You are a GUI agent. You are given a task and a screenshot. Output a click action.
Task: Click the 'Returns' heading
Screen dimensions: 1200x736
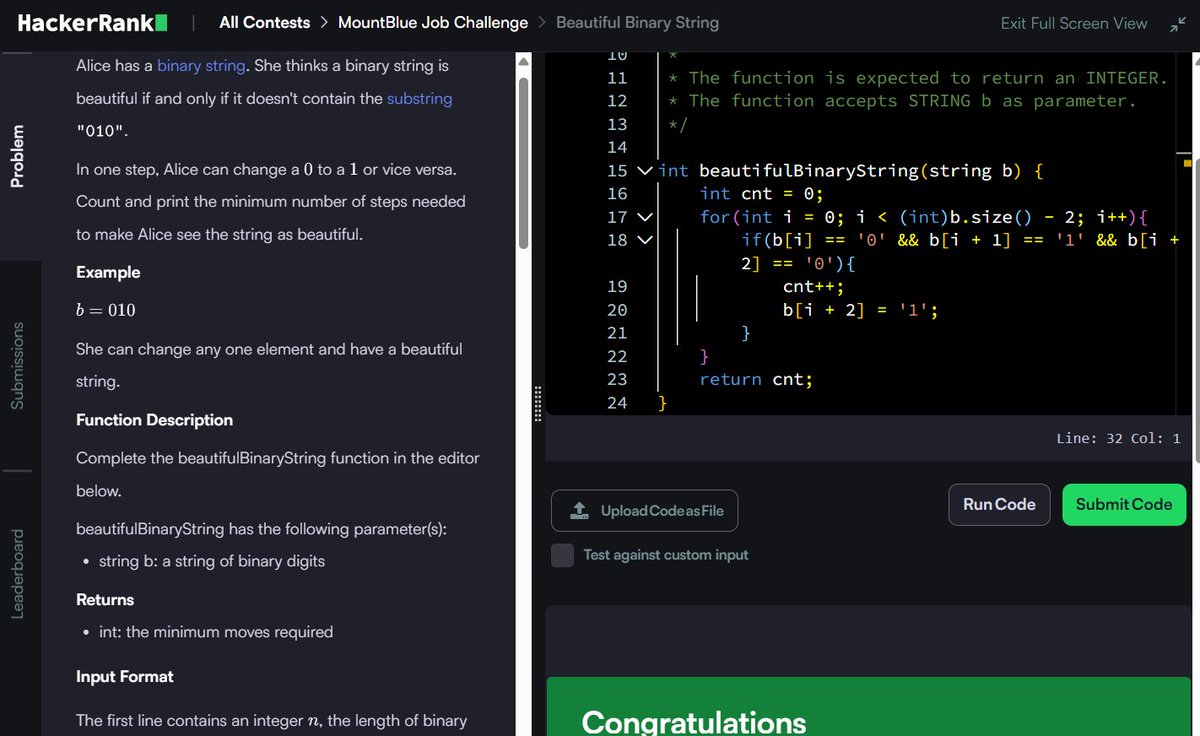pos(105,600)
